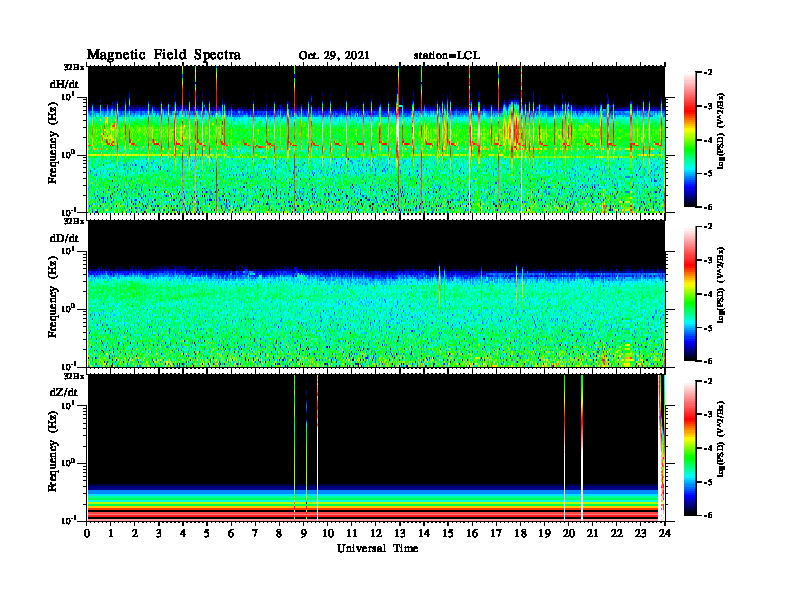Click the log(PSD) label of dZ/dt colorbar

[721, 439]
